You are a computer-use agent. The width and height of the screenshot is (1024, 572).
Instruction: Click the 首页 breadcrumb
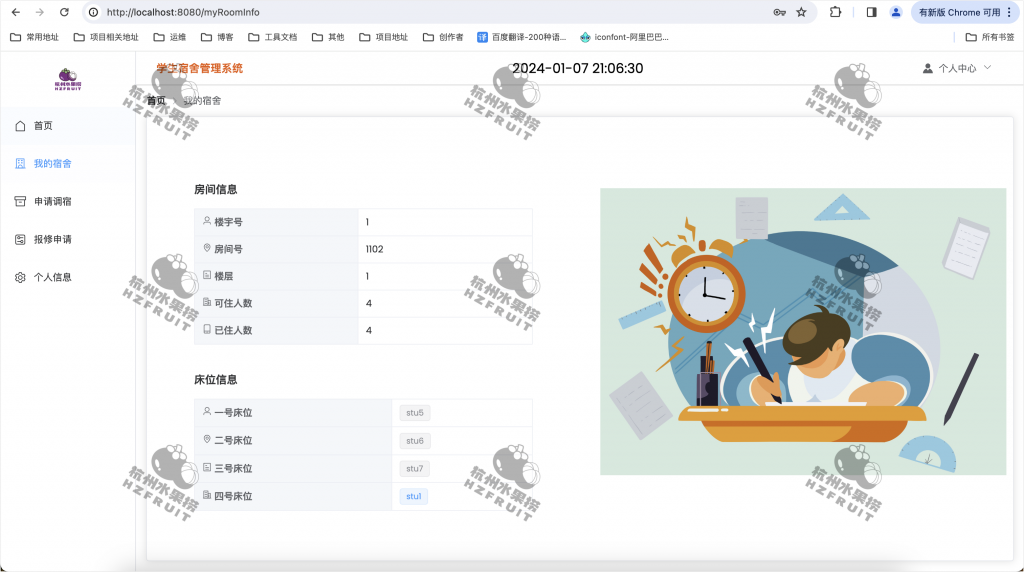point(156,101)
